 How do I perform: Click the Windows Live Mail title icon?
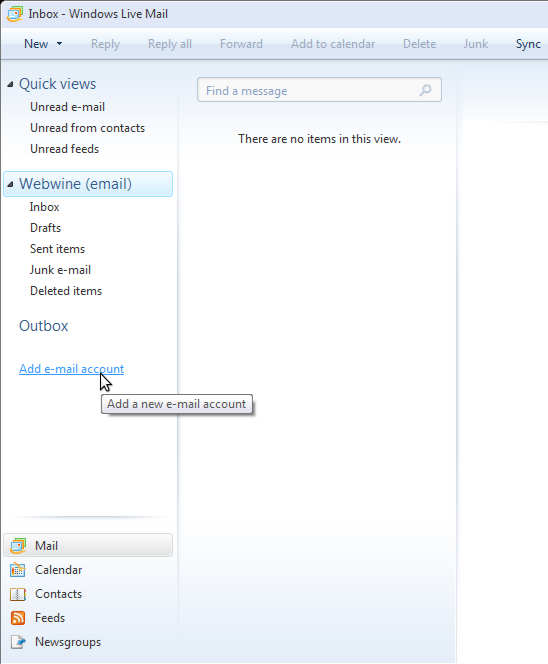(x=15, y=14)
